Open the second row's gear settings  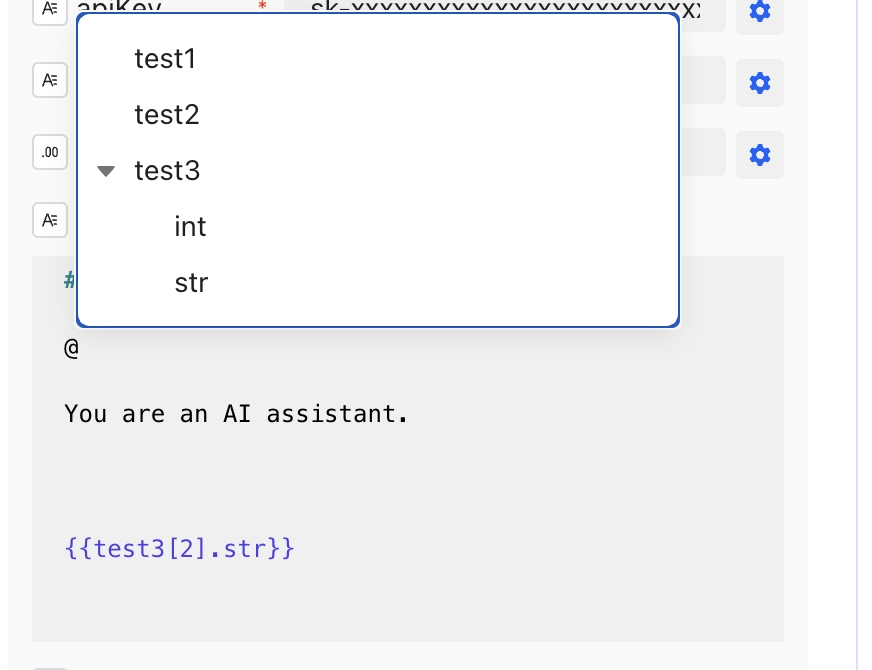(760, 83)
